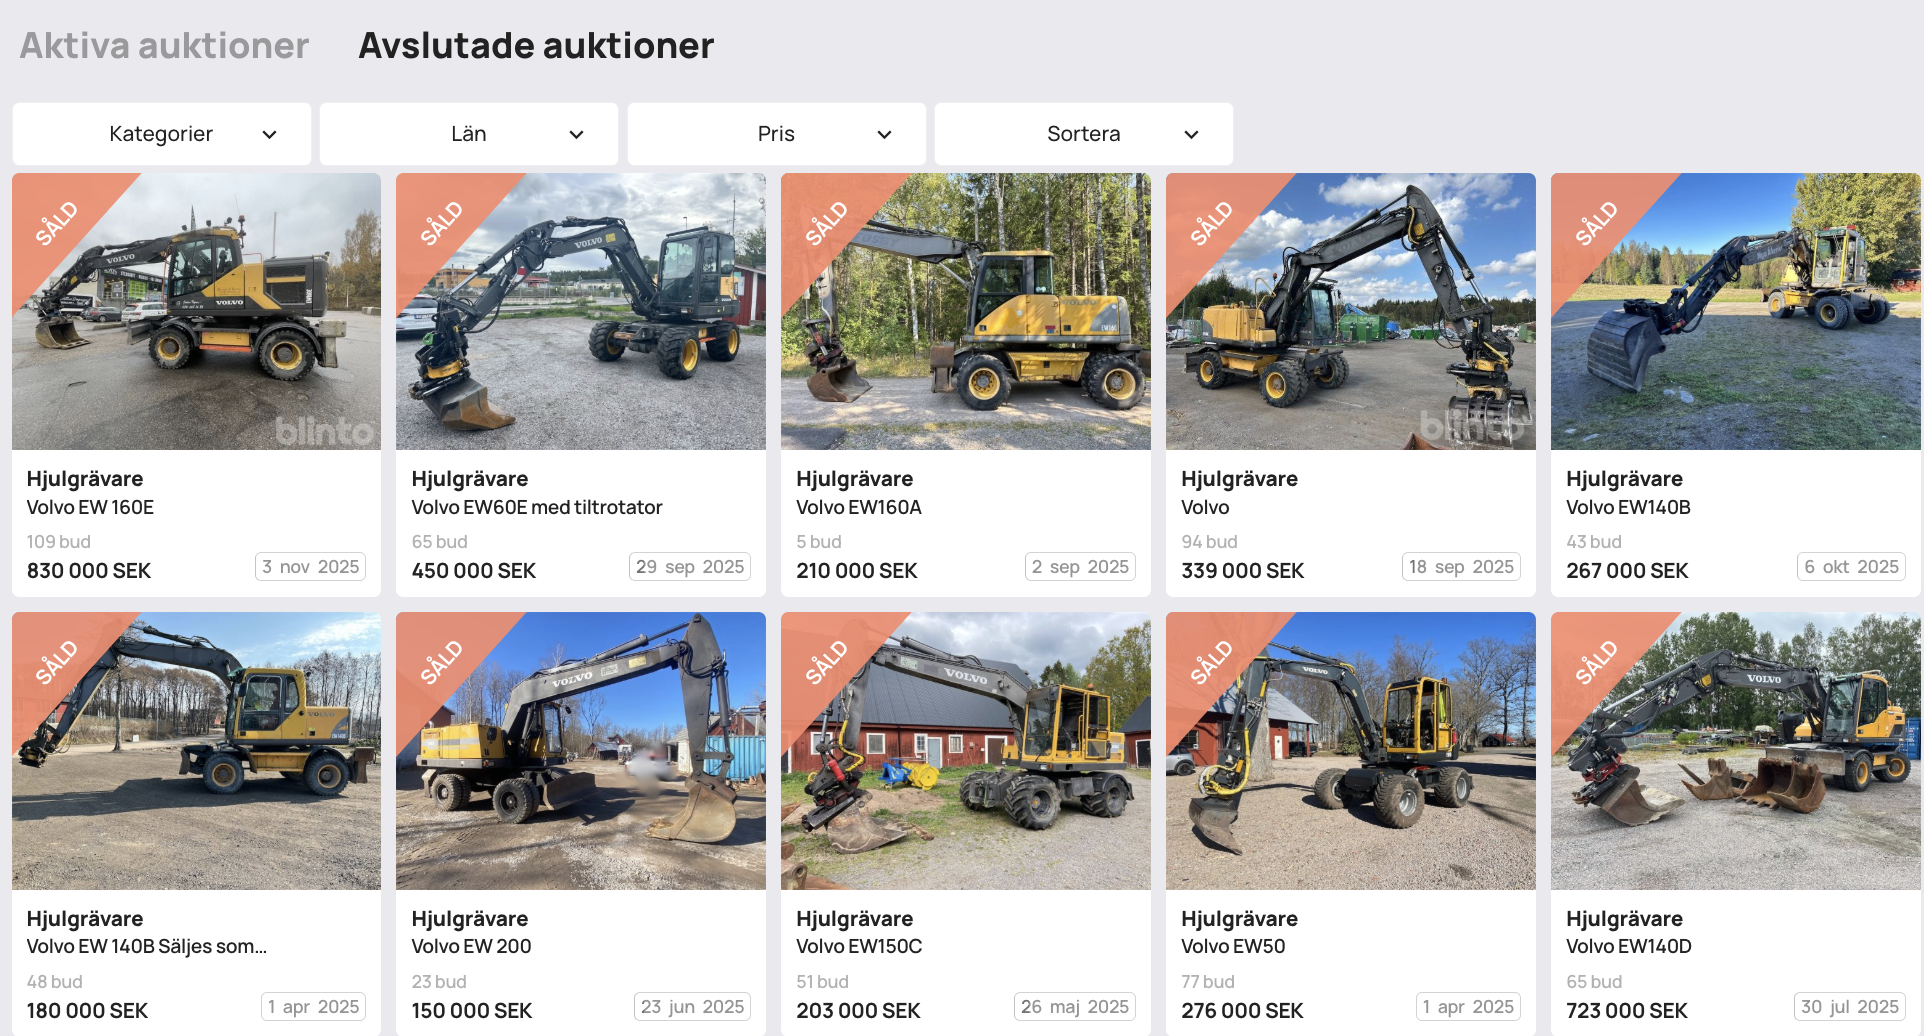View the Volvo EW160A listing photo

[966, 312]
